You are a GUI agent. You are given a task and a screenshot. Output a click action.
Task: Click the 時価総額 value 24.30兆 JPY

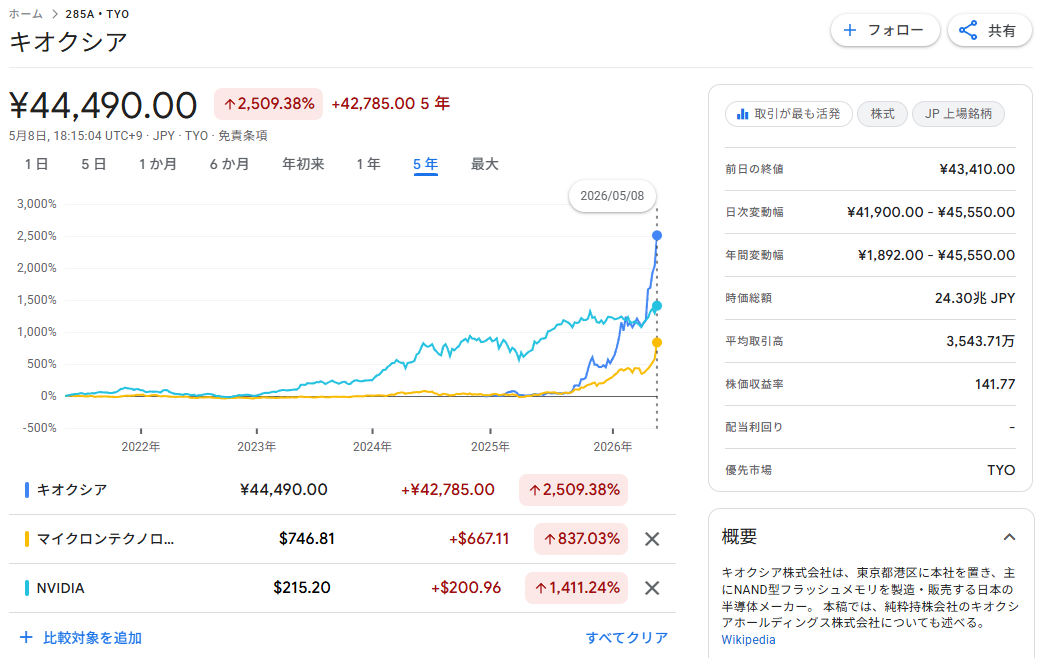click(975, 298)
